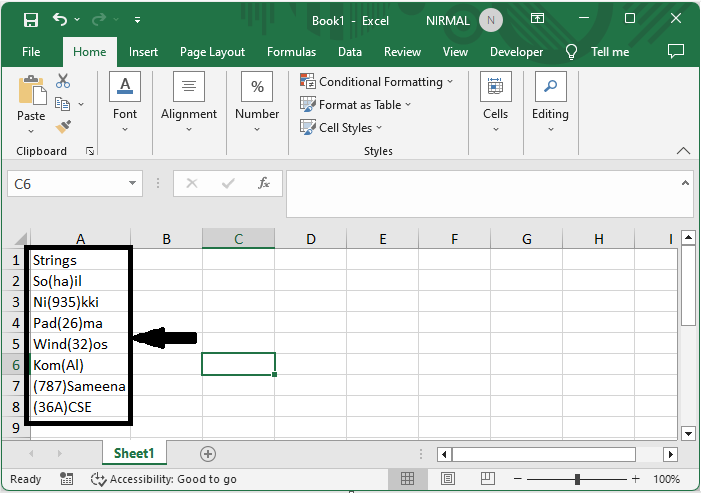Open Customize Quick Access Toolbar arrow
Image resolution: width=701 pixels, height=493 pixels.
(x=137, y=20)
